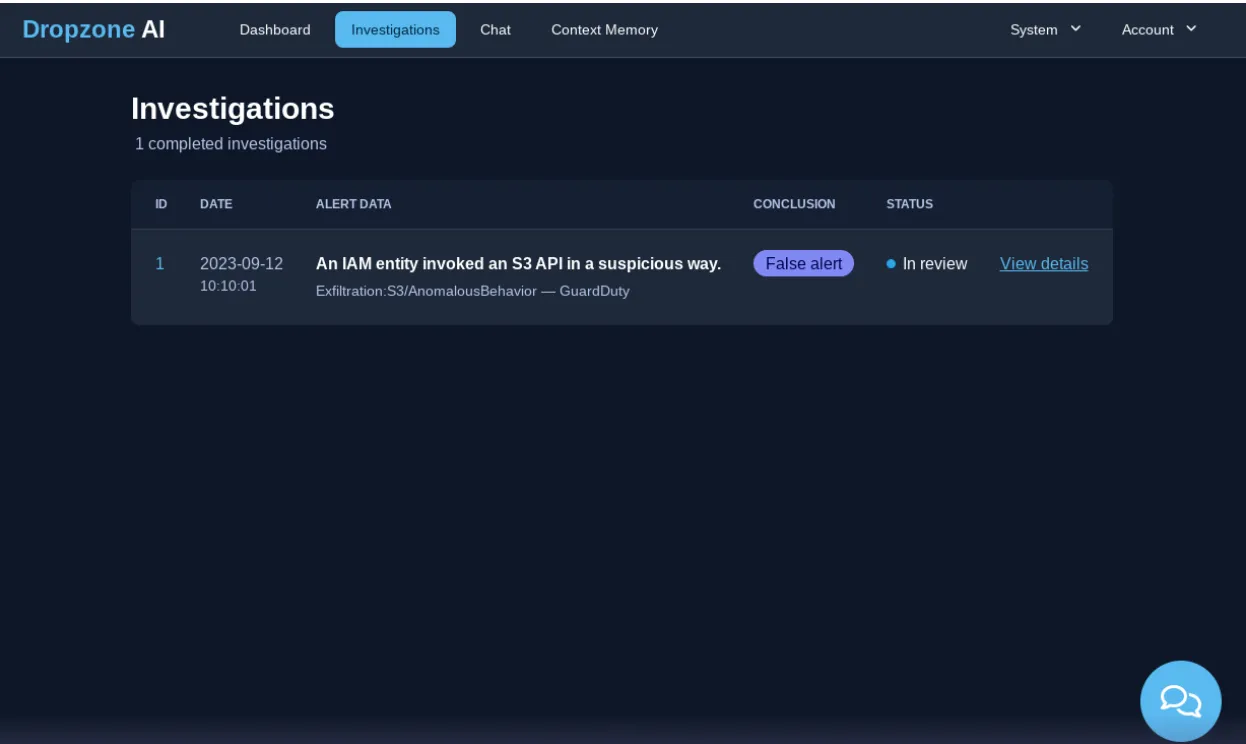Open the Chat page
The height and width of the screenshot is (744, 1246).
[x=495, y=29]
